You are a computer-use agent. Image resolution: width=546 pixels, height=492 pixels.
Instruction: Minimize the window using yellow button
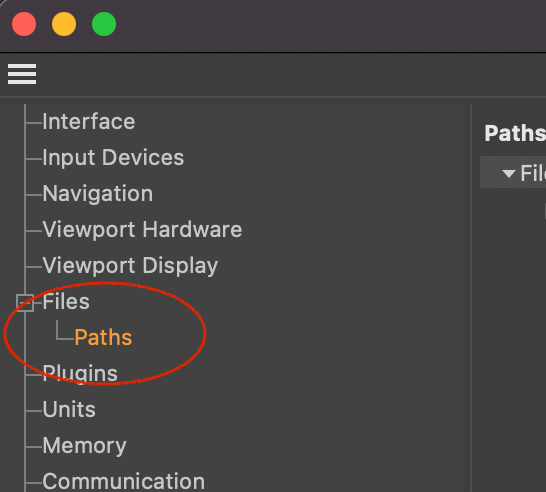point(64,24)
